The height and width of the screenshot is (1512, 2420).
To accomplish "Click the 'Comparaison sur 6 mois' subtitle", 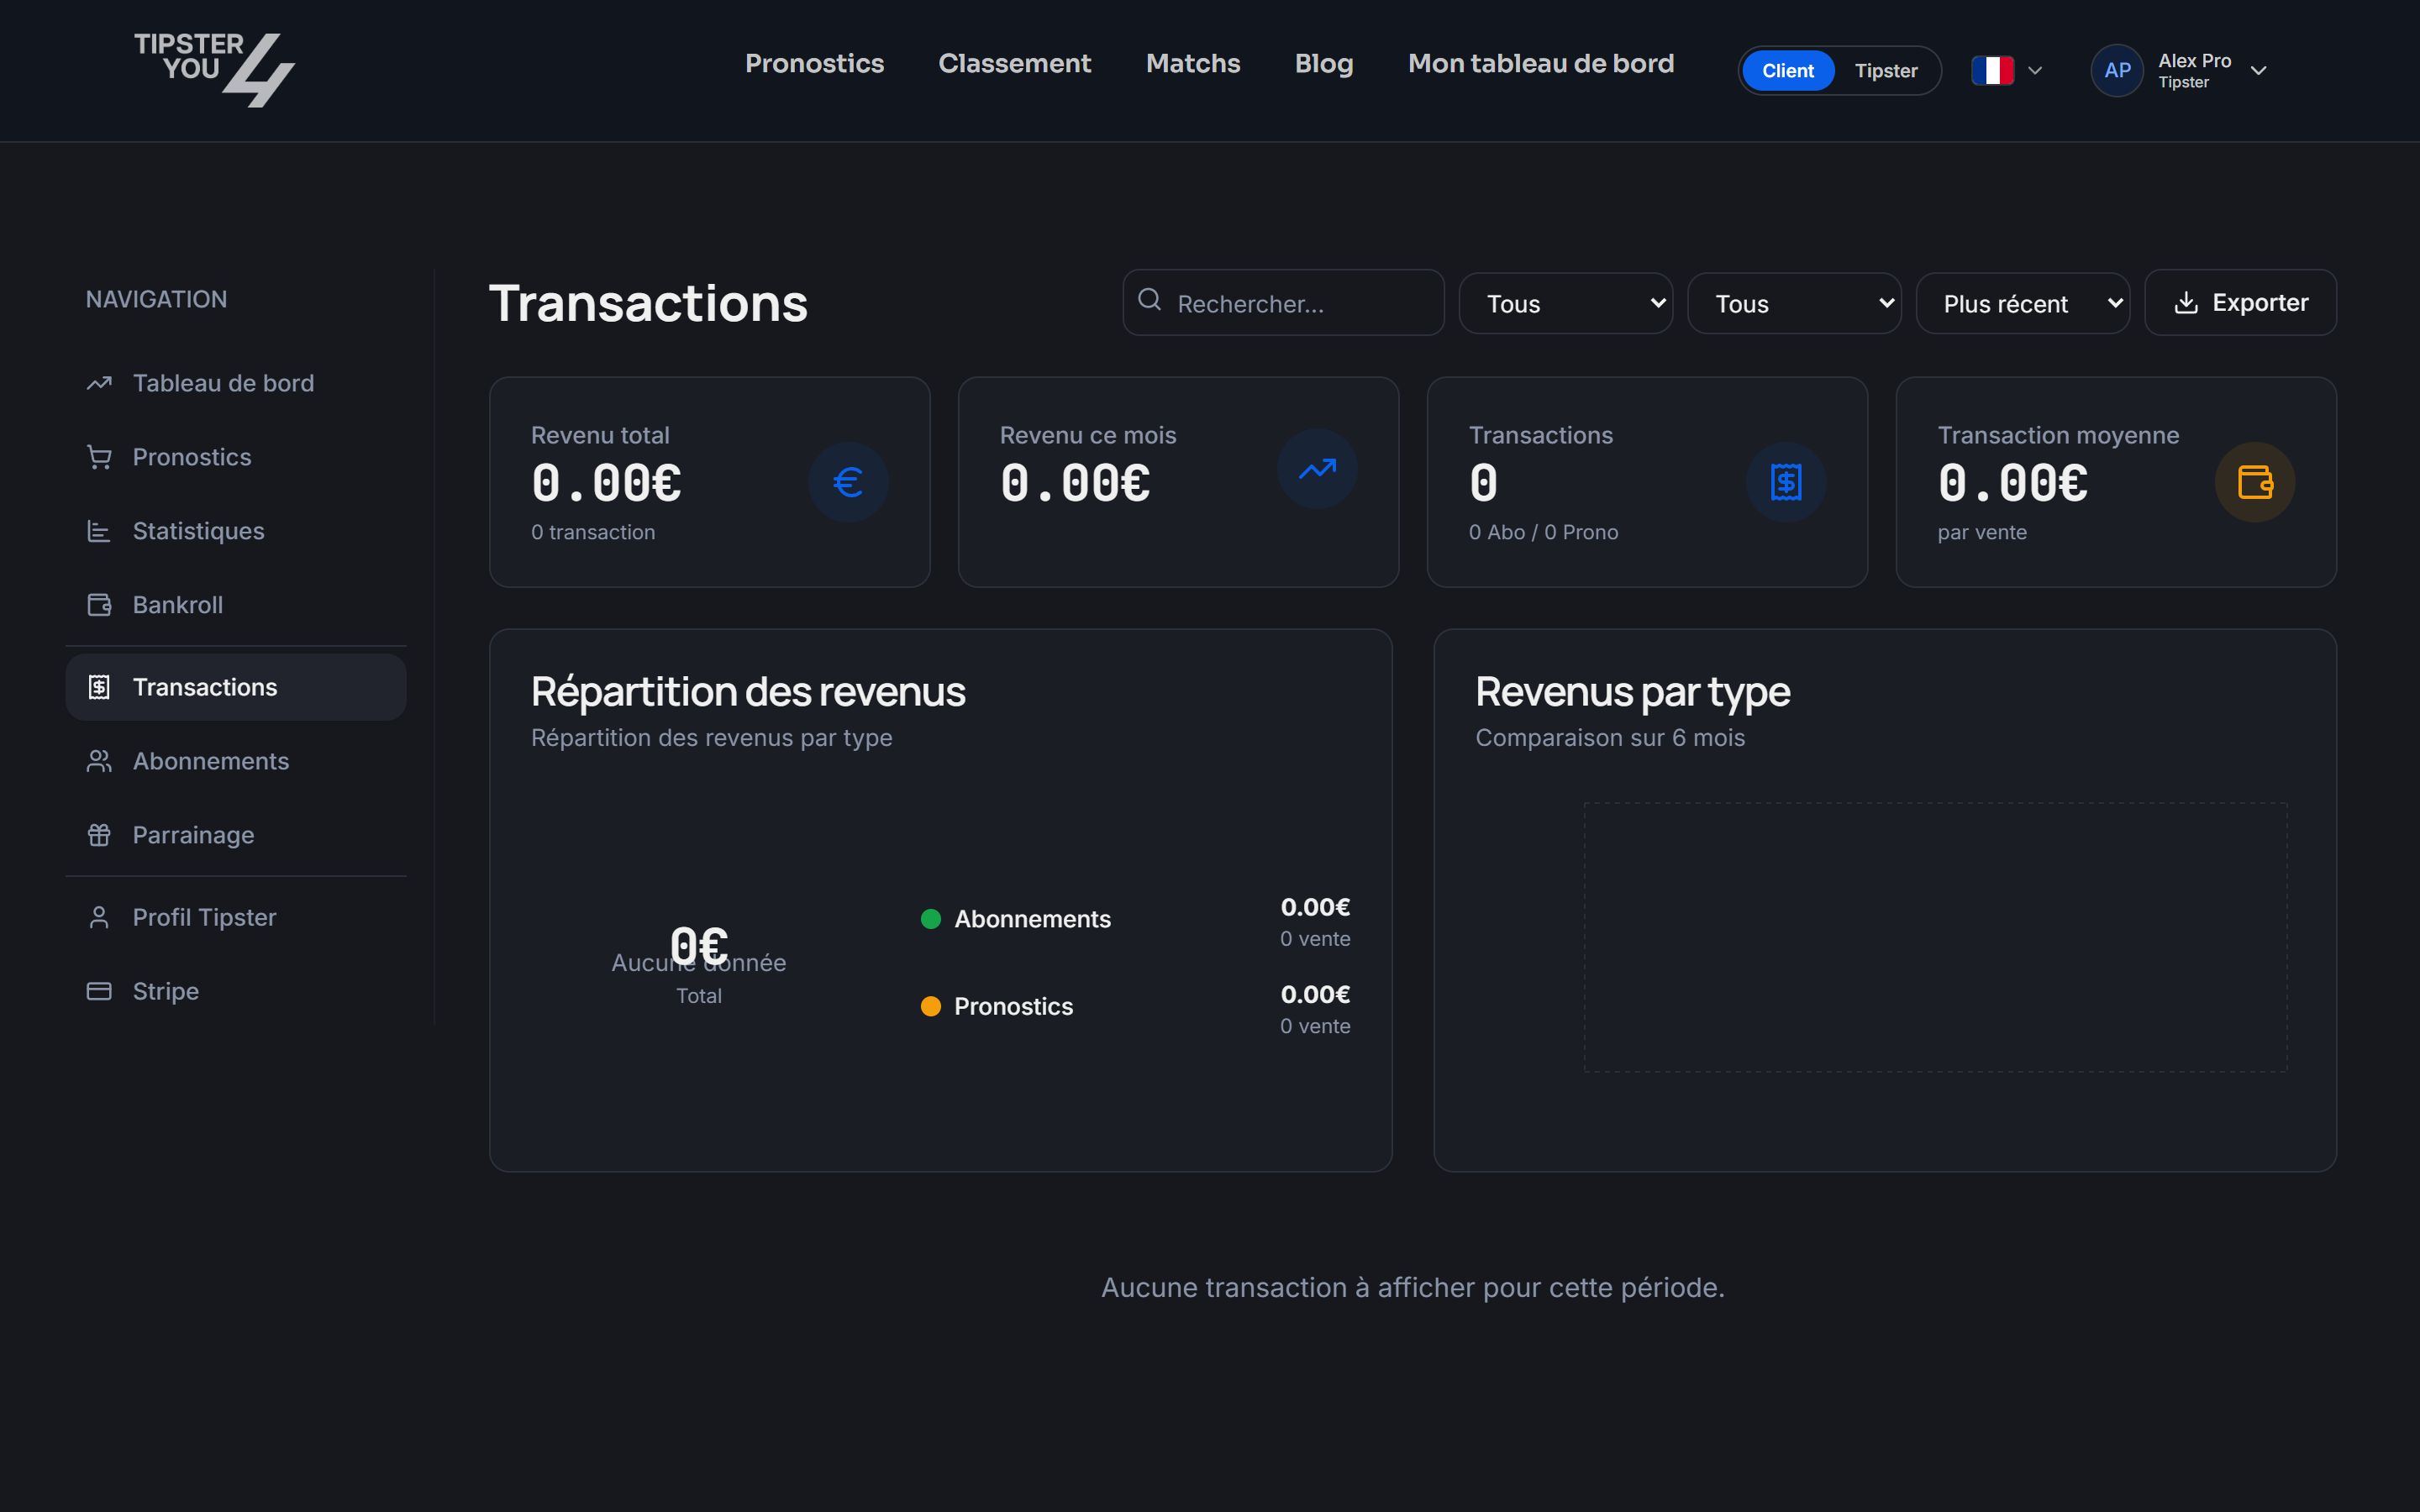I will click(1610, 738).
